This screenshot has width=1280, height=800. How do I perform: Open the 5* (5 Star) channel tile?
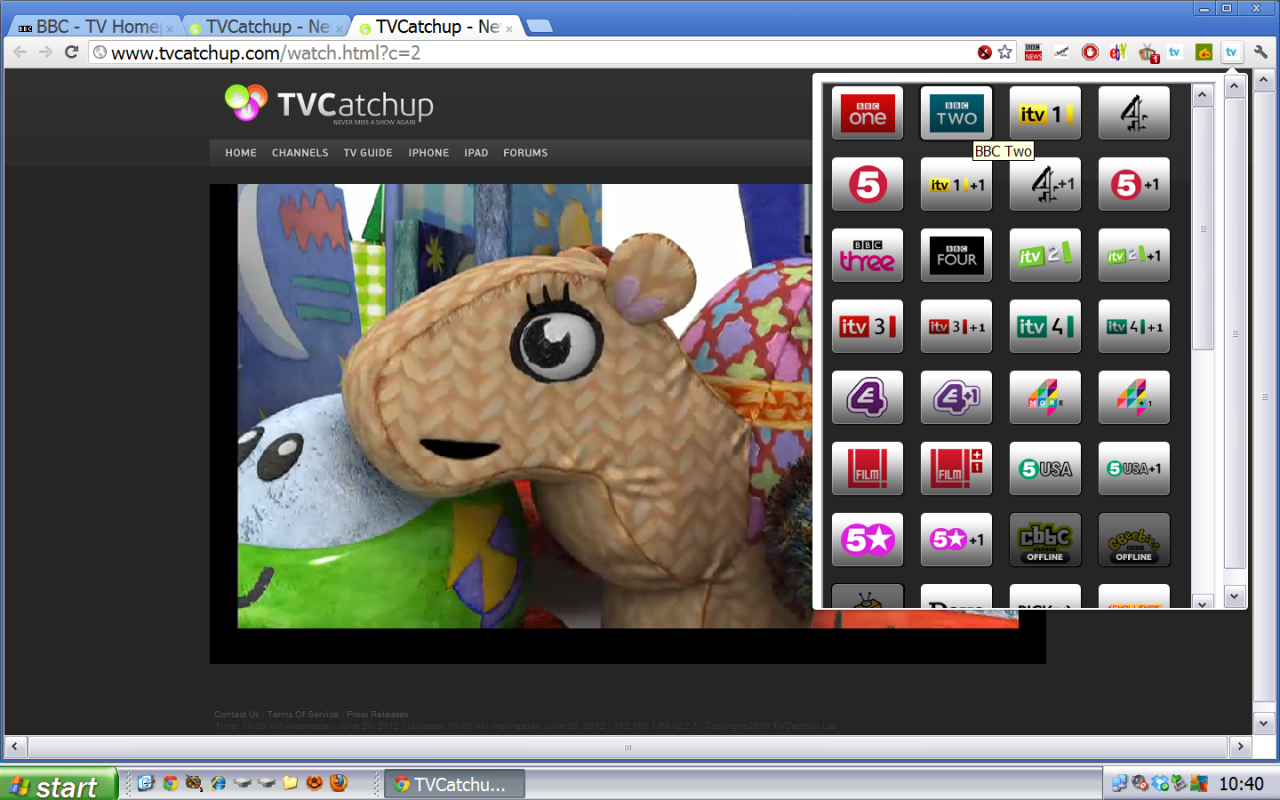[867, 540]
